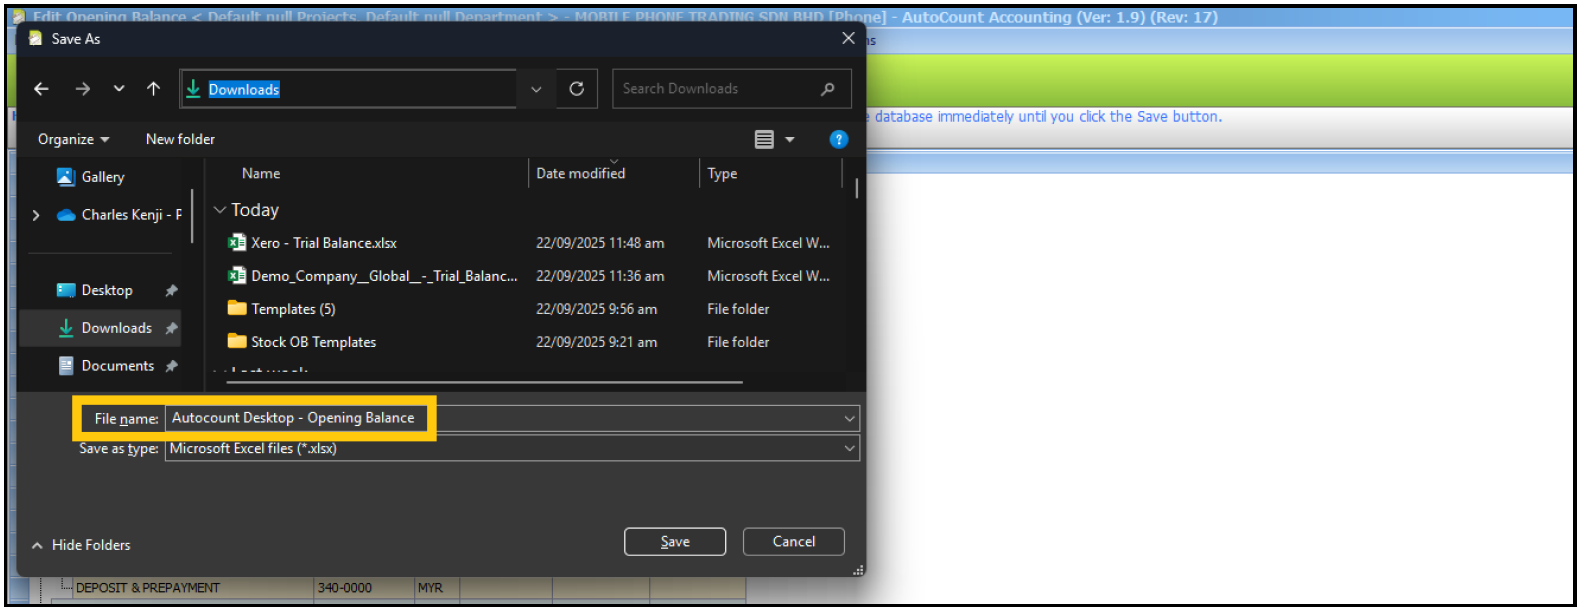This screenshot has width=1581, height=612.
Task: Collapse the Today group
Action: [220, 210]
